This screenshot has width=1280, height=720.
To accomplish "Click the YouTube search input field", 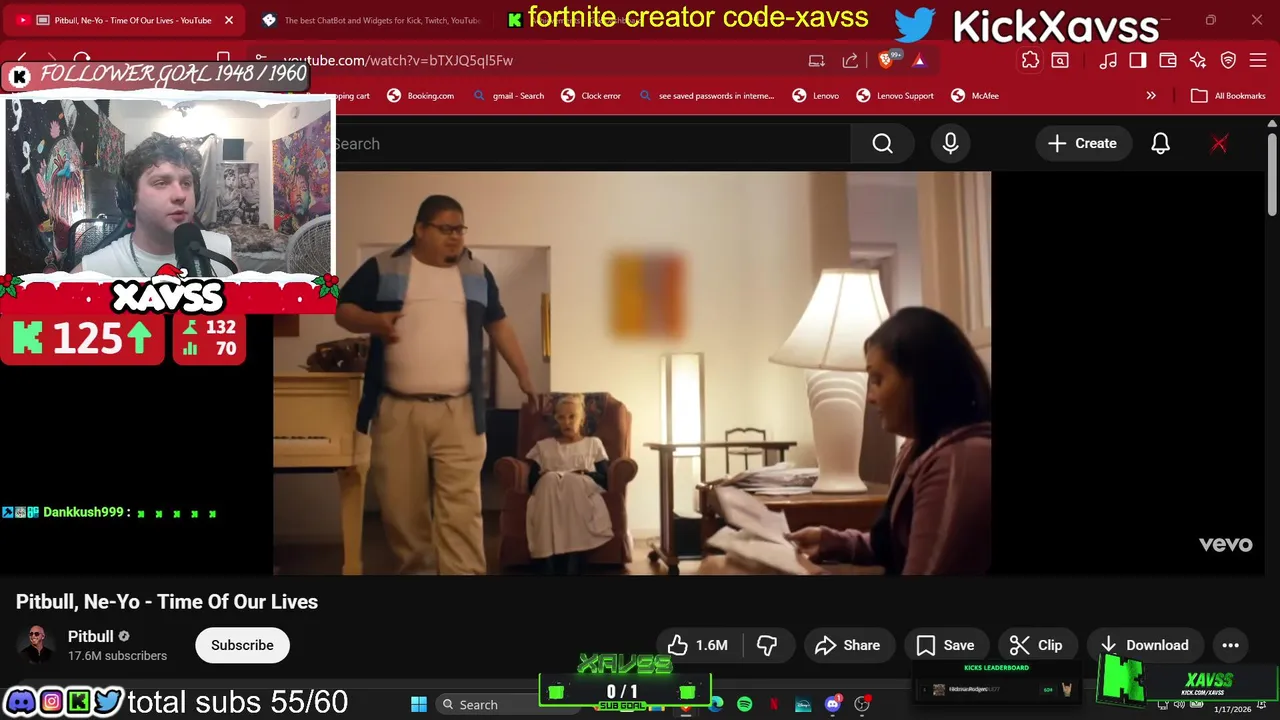I will coord(590,144).
